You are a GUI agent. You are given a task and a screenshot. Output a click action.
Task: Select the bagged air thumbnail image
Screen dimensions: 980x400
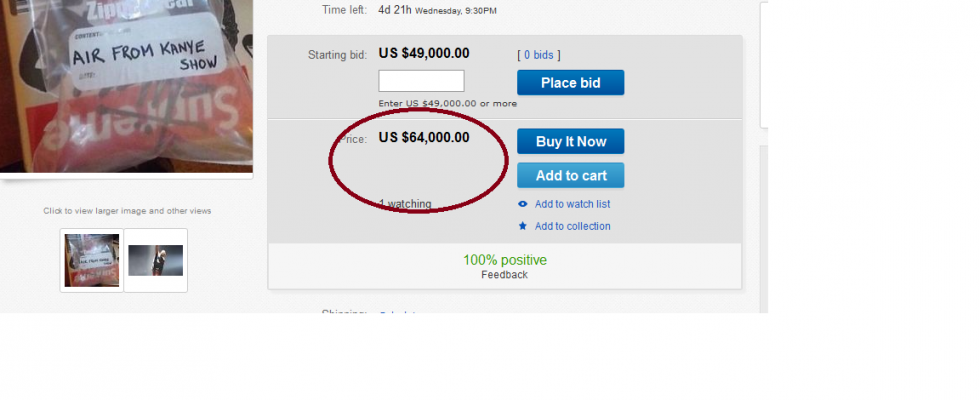92,260
